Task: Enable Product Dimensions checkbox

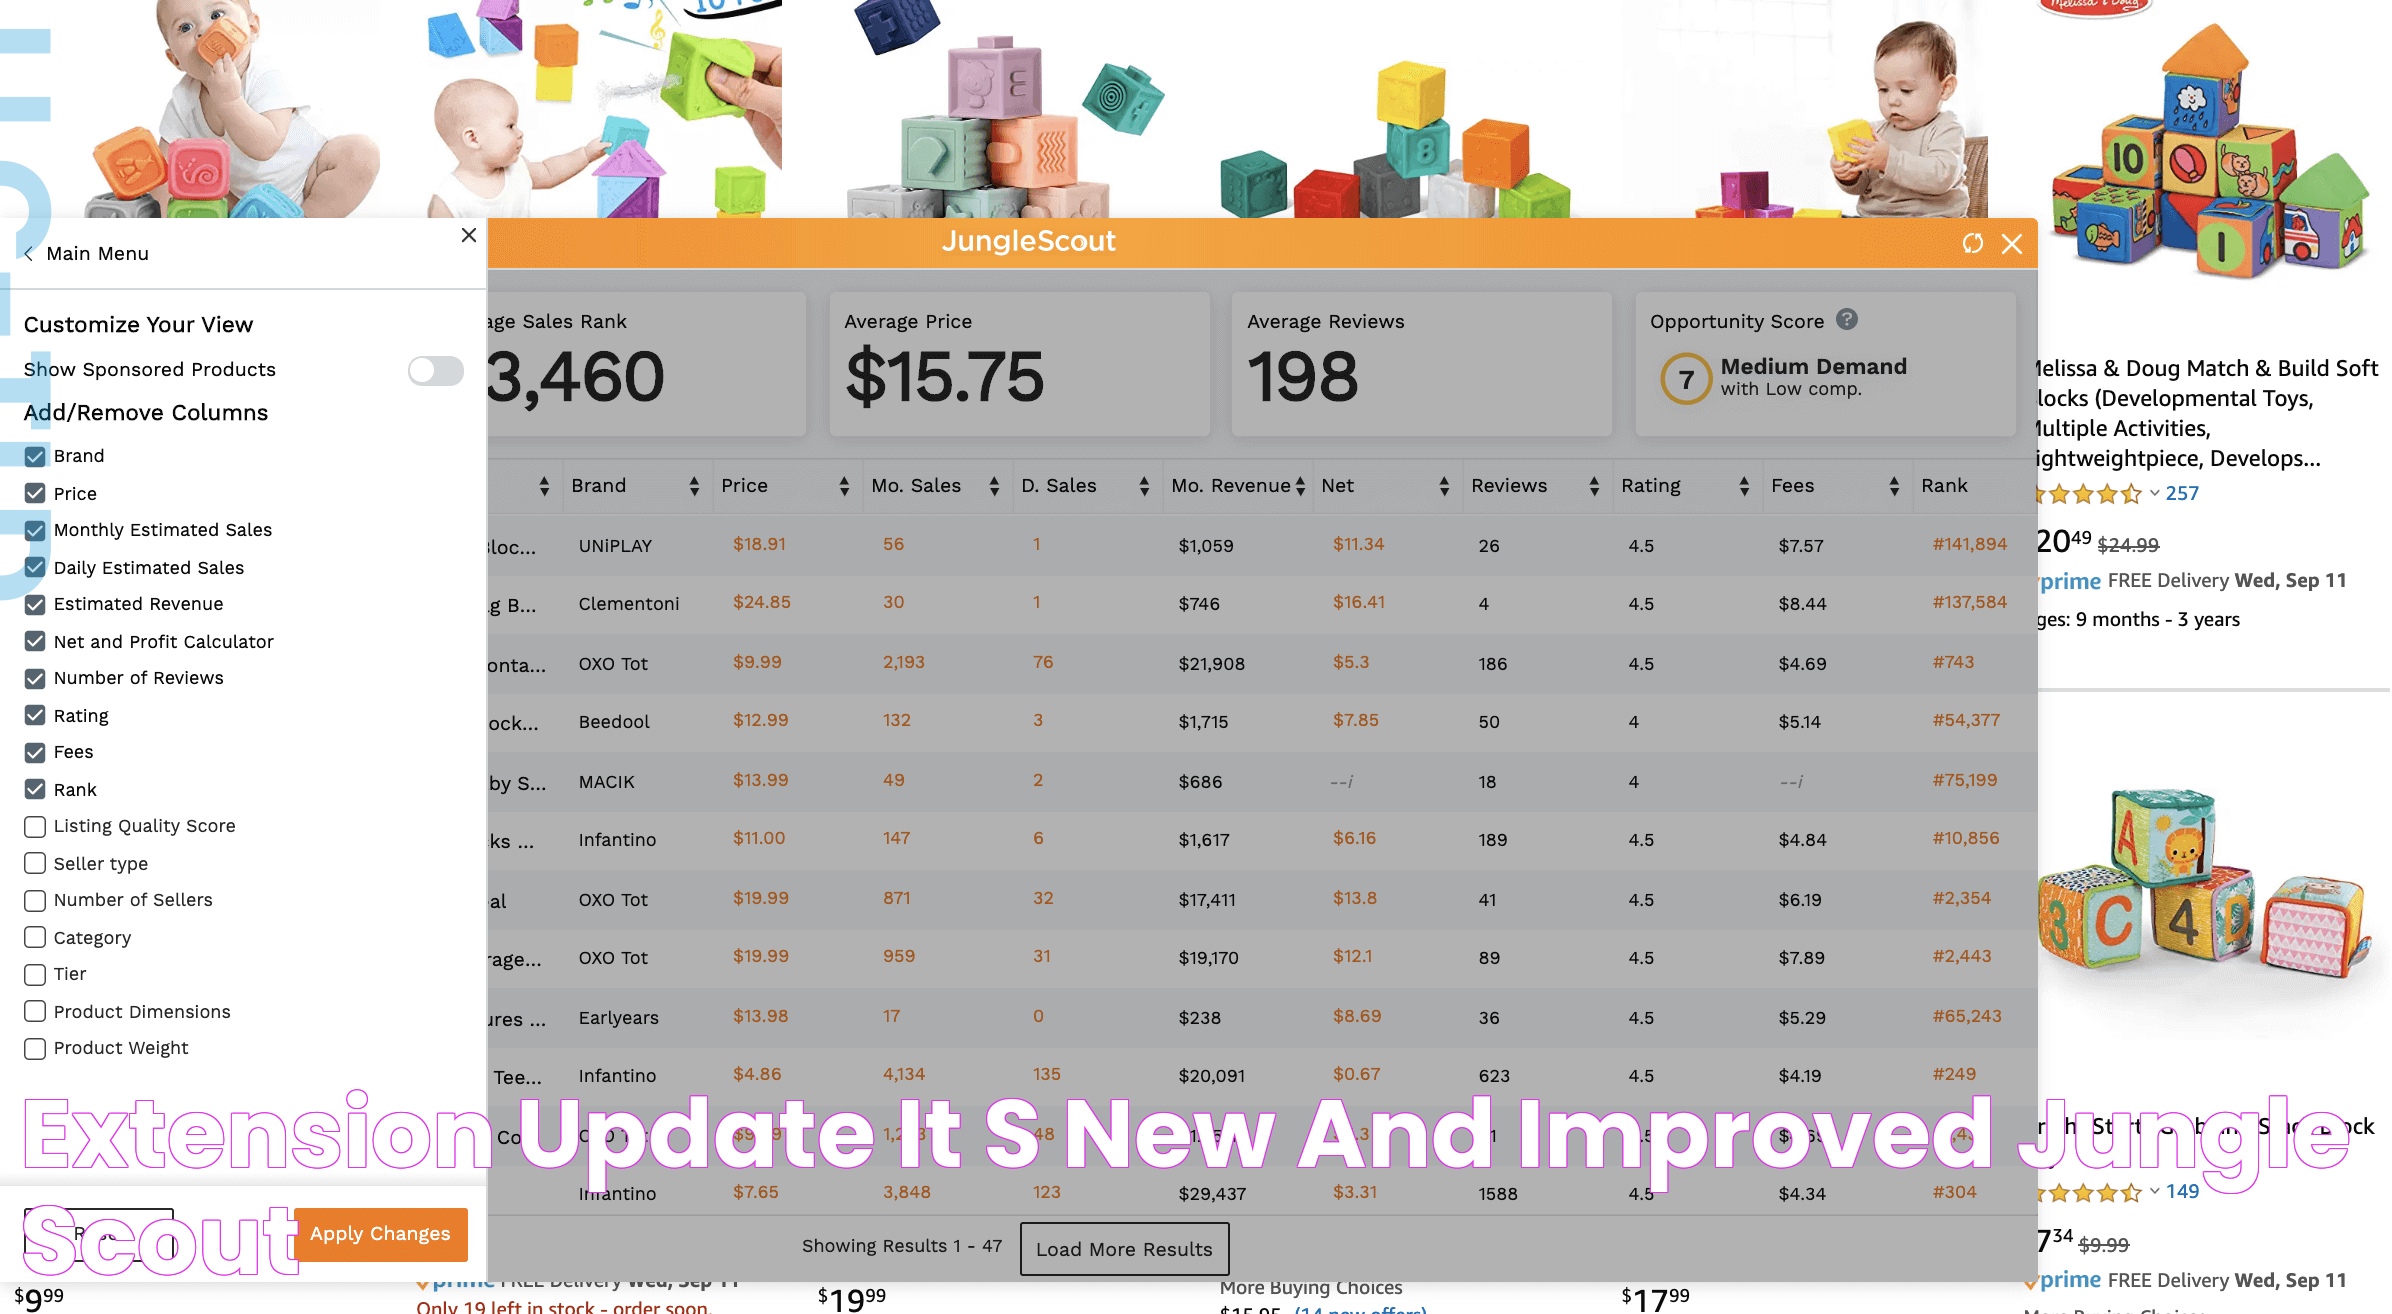Action: tap(34, 1011)
